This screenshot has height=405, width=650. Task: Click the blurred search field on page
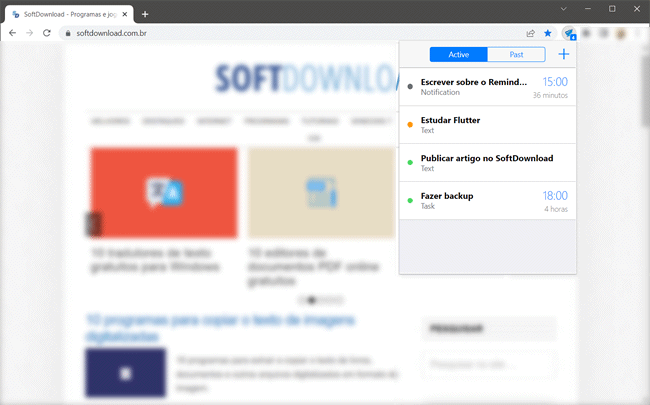489,365
